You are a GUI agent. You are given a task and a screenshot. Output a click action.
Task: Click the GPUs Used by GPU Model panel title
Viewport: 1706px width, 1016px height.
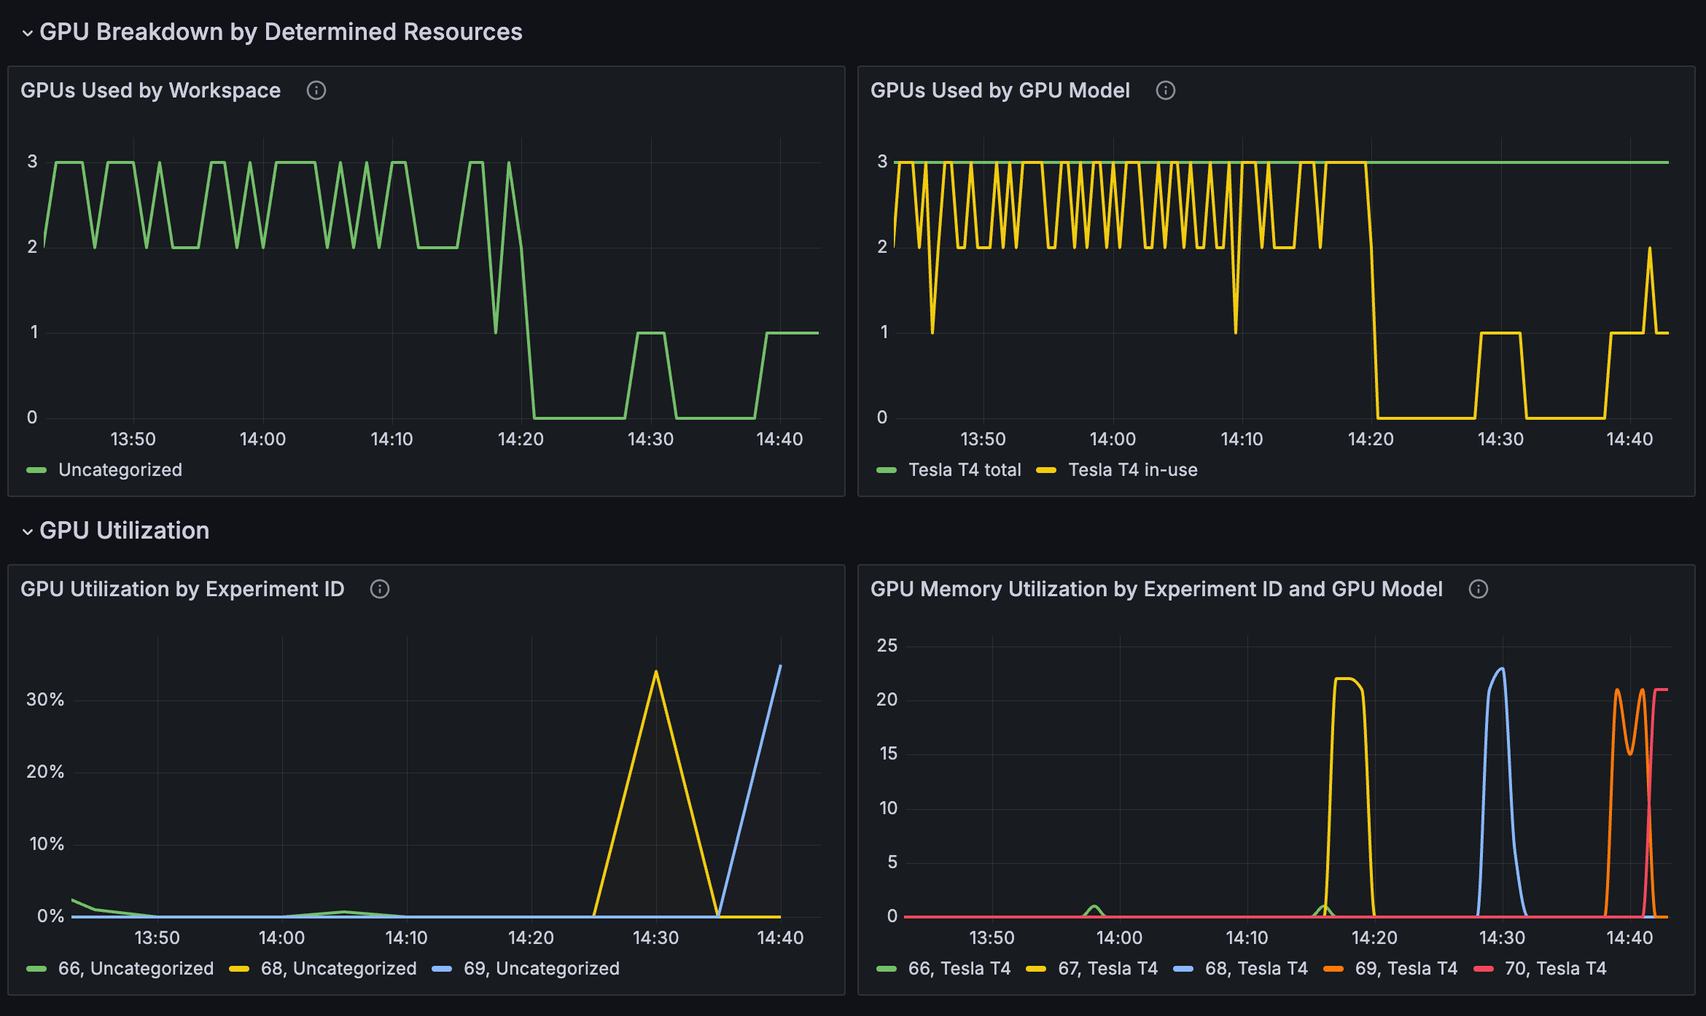point(1000,90)
